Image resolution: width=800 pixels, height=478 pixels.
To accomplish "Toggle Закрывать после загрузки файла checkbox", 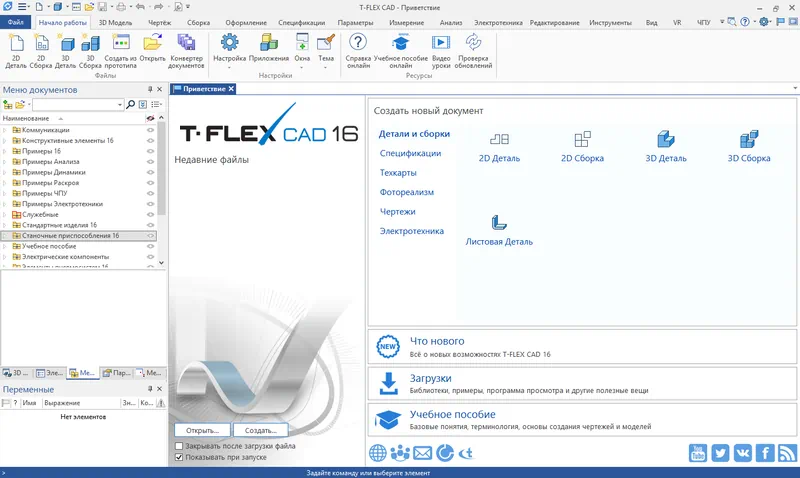I will point(179,446).
